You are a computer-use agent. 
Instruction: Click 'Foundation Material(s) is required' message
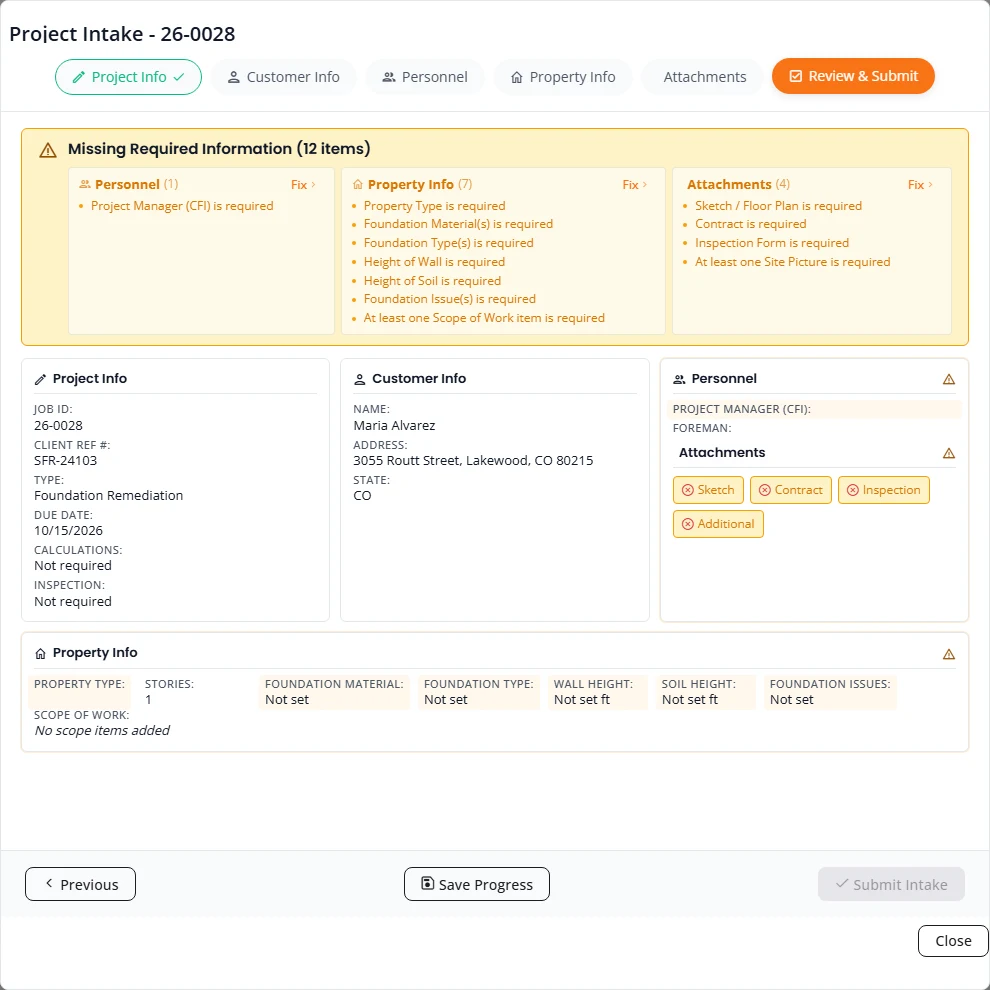tap(458, 224)
